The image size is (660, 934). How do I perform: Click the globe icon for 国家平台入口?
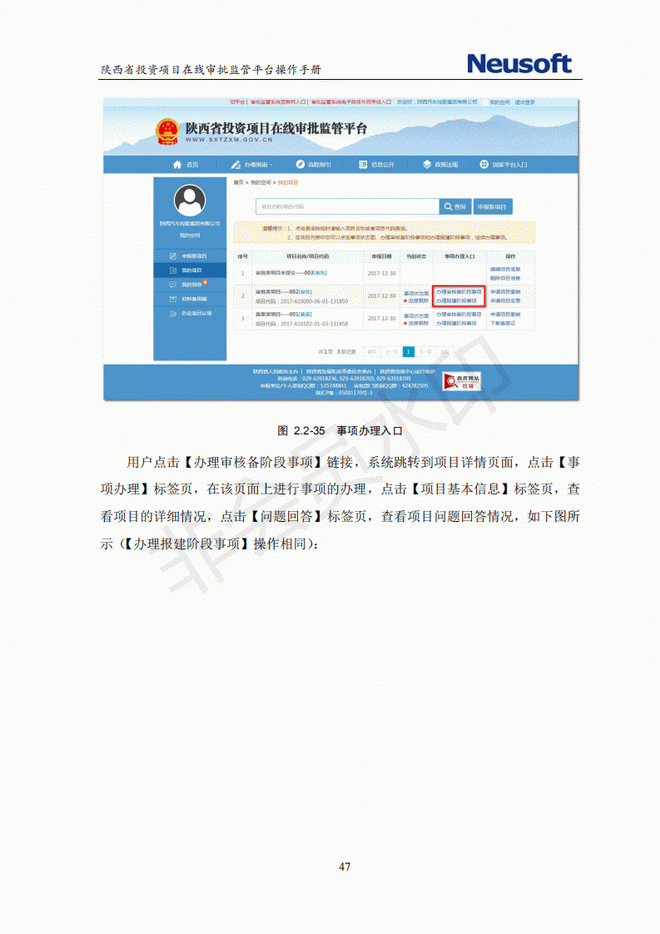pos(484,164)
